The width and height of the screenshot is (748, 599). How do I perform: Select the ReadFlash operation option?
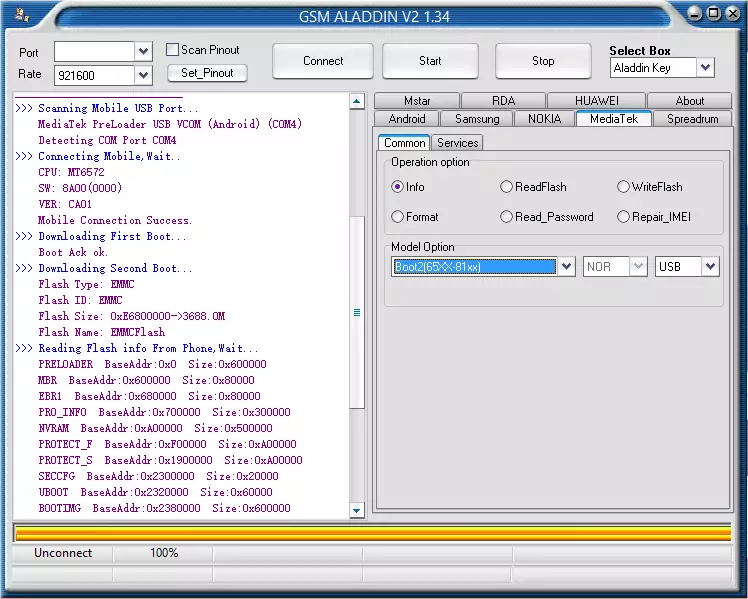506,186
